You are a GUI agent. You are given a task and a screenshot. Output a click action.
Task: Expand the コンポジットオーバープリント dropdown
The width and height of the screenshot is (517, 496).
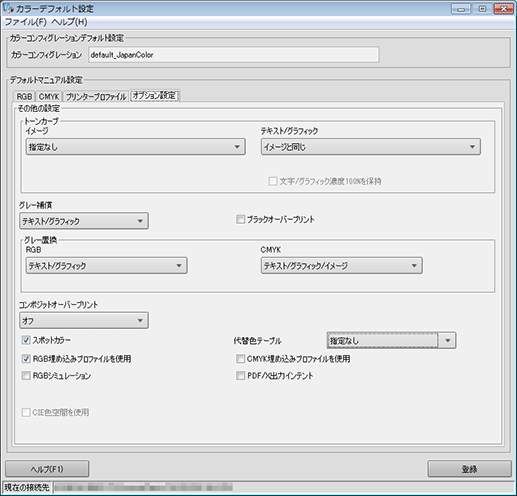click(84, 320)
